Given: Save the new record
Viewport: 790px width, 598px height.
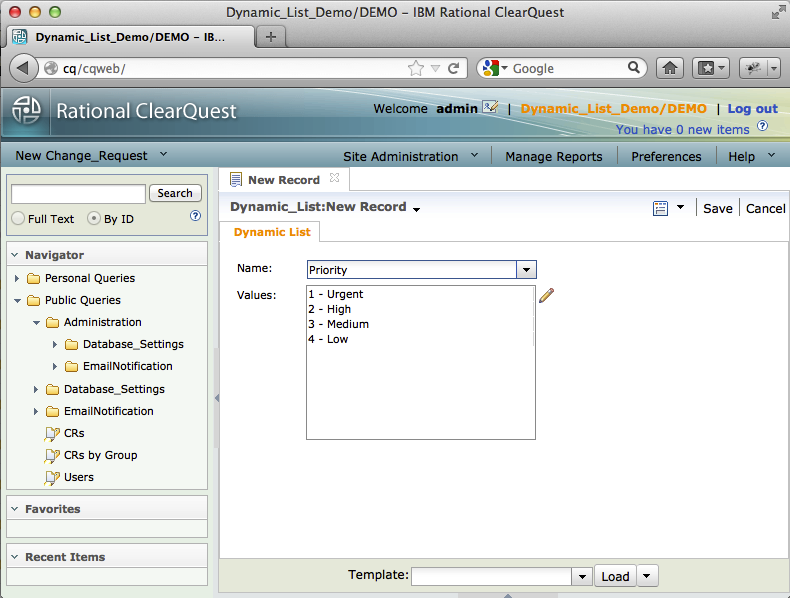Looking at the screenshot, I should (717, 208).
